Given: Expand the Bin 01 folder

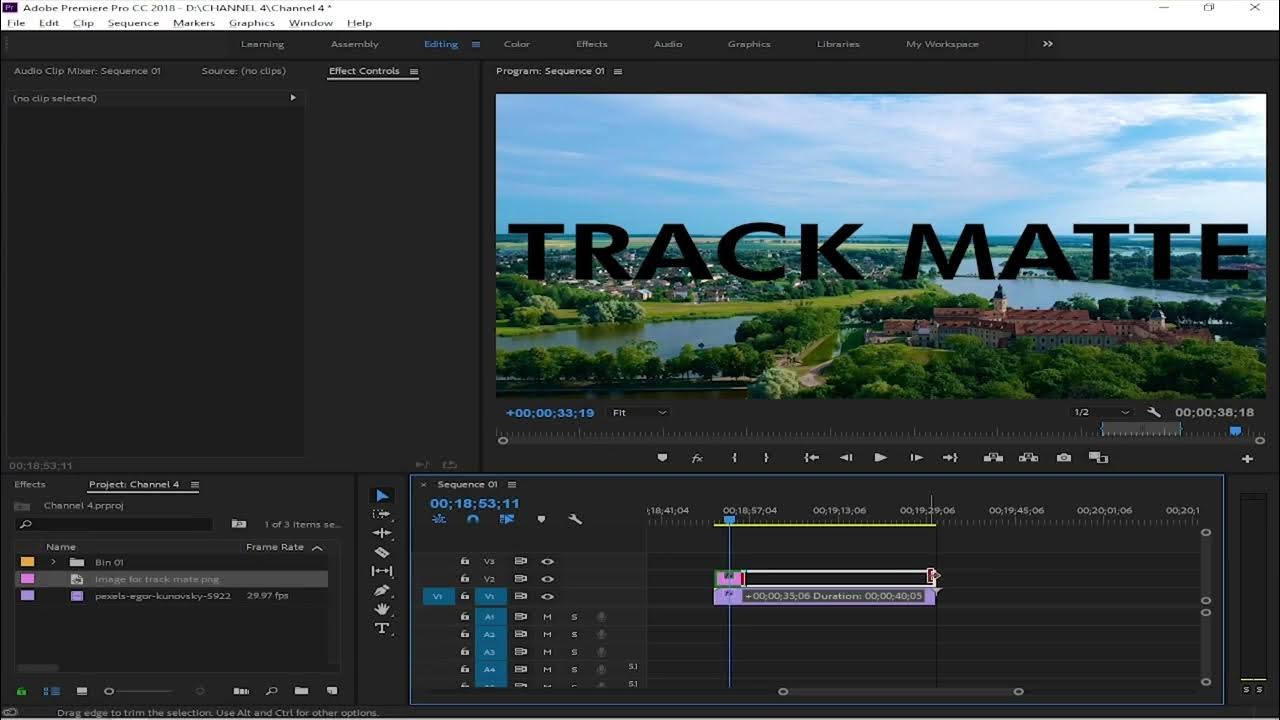Looking at the screenshot, I should pos(53,562).
